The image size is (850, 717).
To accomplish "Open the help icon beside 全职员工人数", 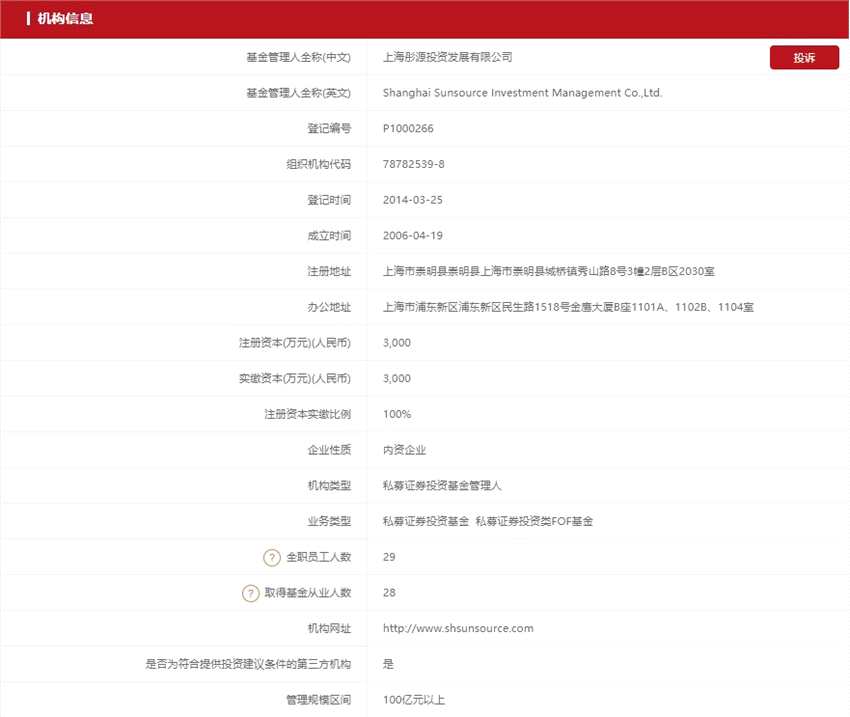I will click(x=272, y=557).
